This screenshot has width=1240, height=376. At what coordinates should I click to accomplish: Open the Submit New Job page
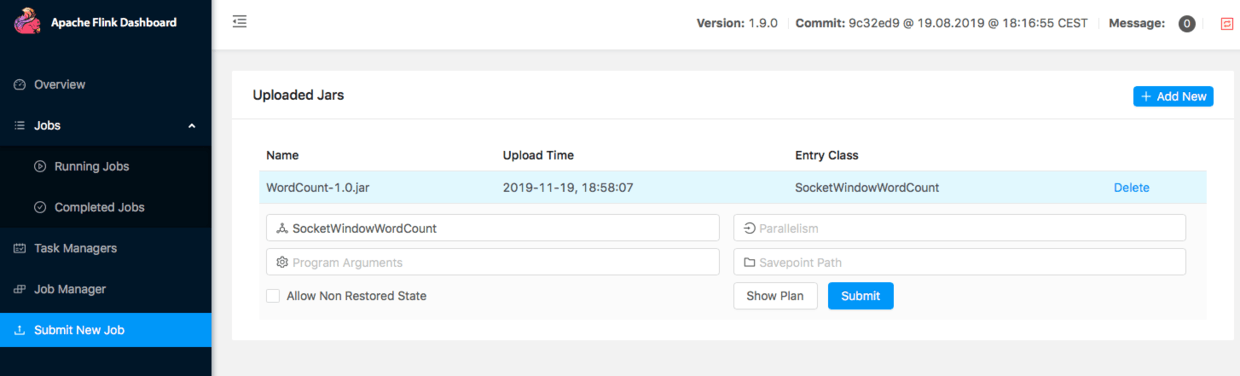[106, 330]
